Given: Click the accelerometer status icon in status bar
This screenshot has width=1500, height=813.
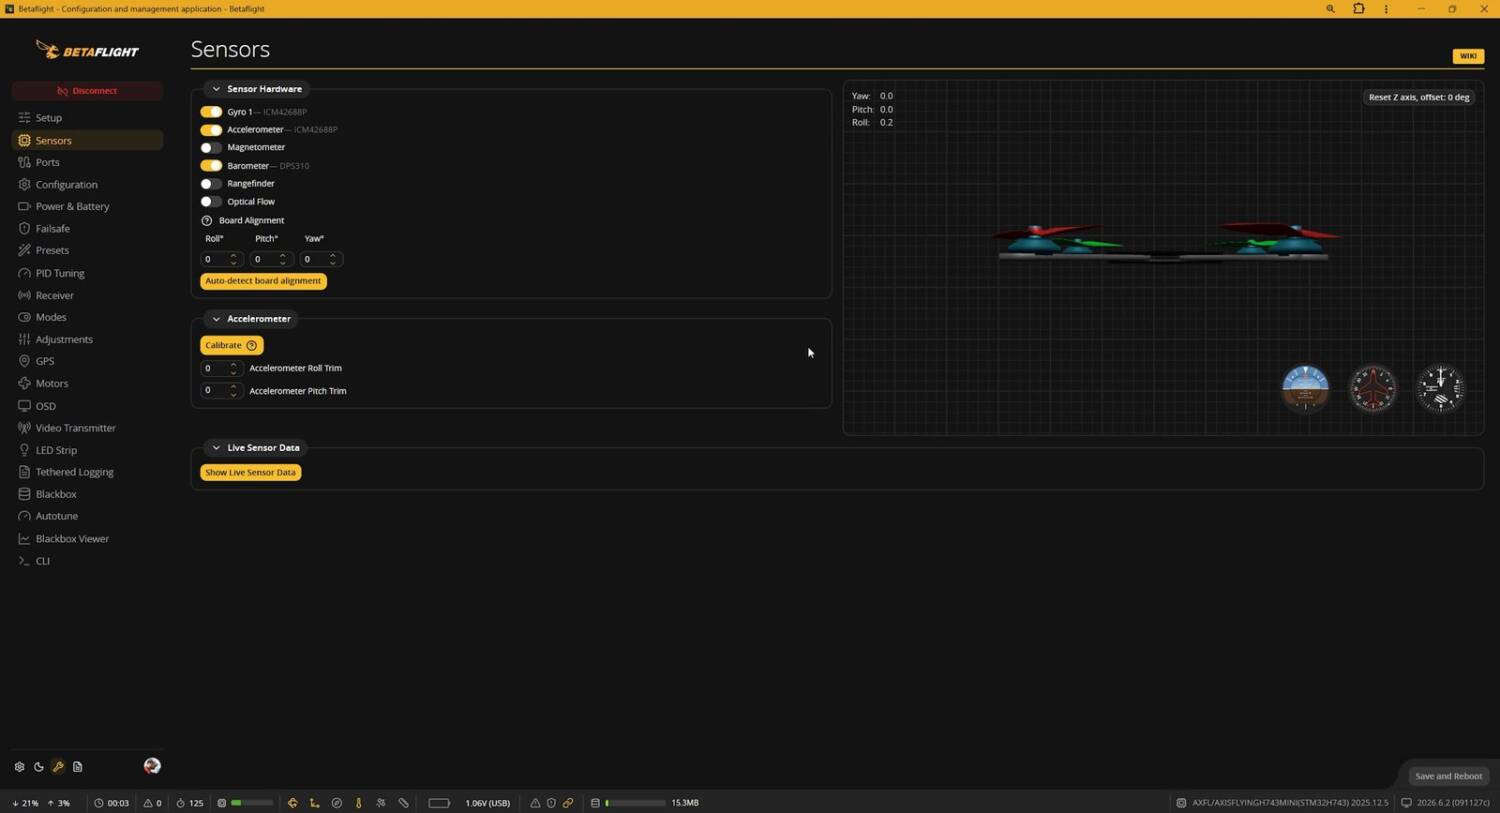Looking at the screenshot, I should 314,803.
